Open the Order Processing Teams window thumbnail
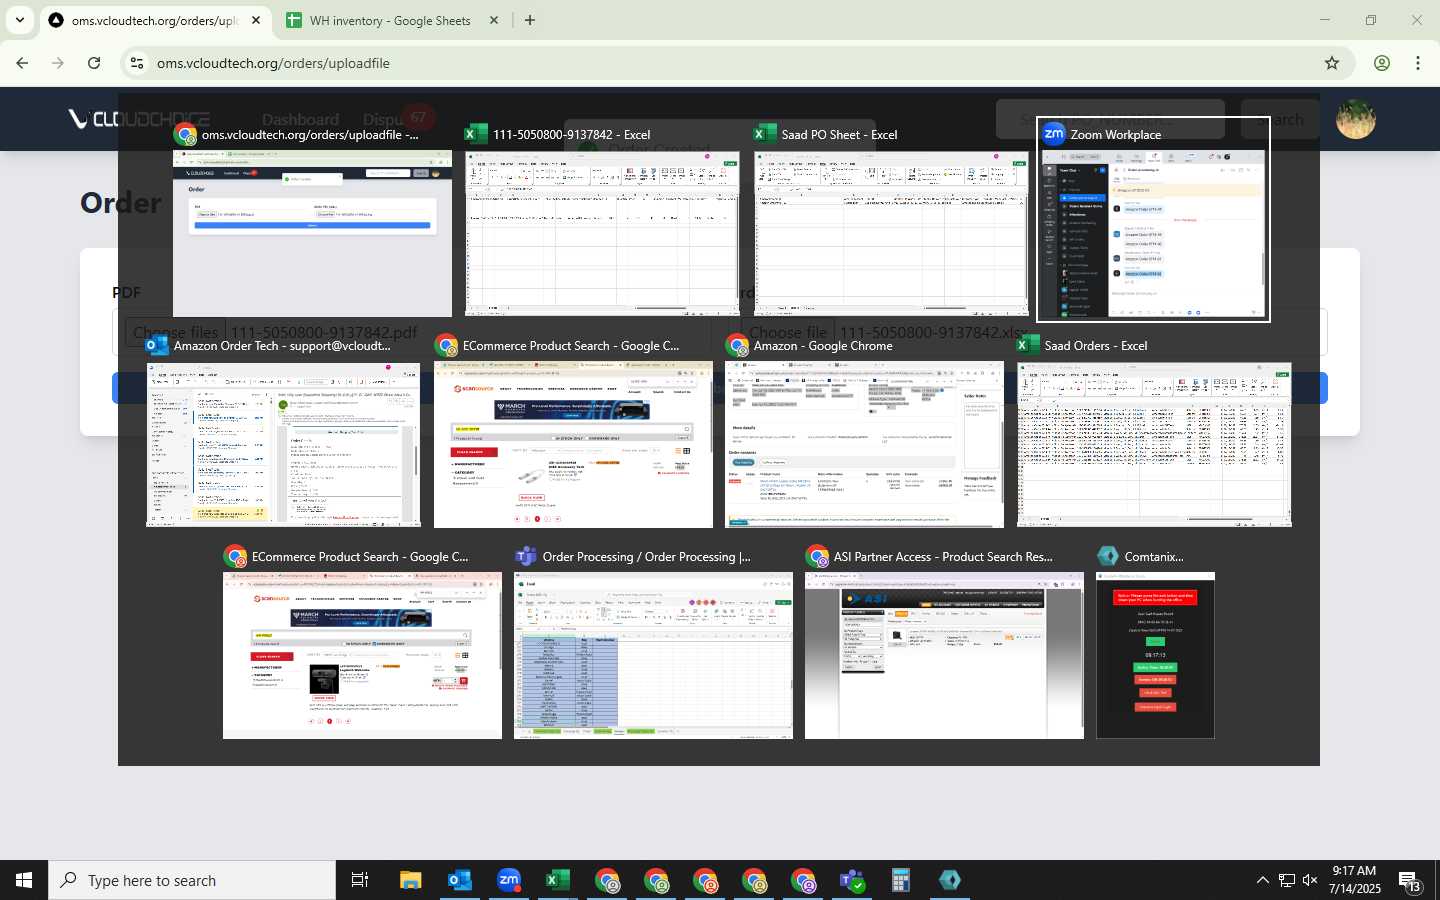Viewport: 1440px width, 900px height. point(653,656)
